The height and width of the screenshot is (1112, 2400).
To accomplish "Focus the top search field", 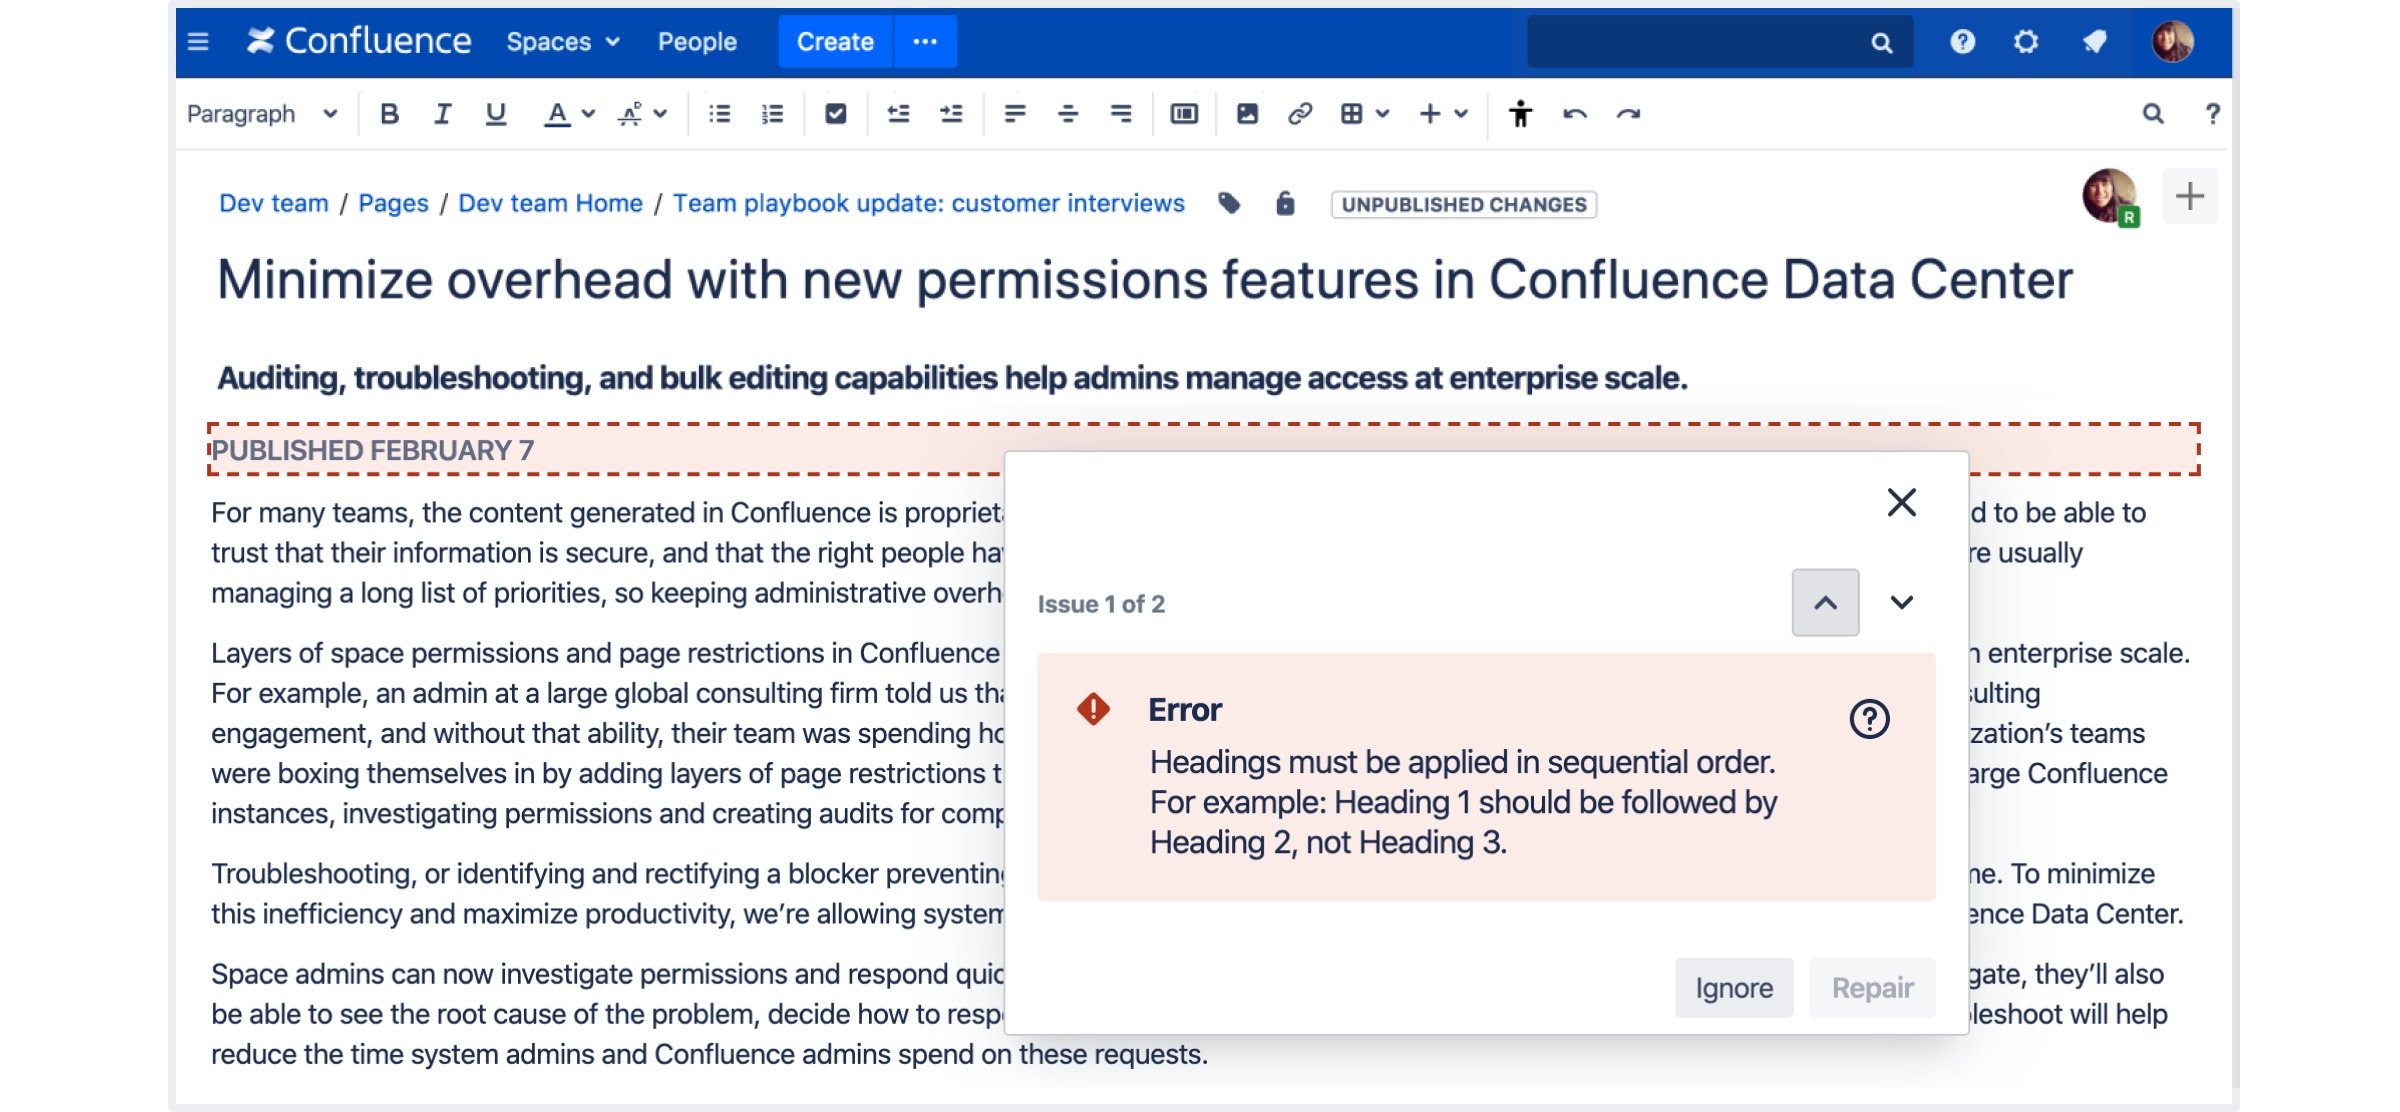I will tap(1720, 42).
